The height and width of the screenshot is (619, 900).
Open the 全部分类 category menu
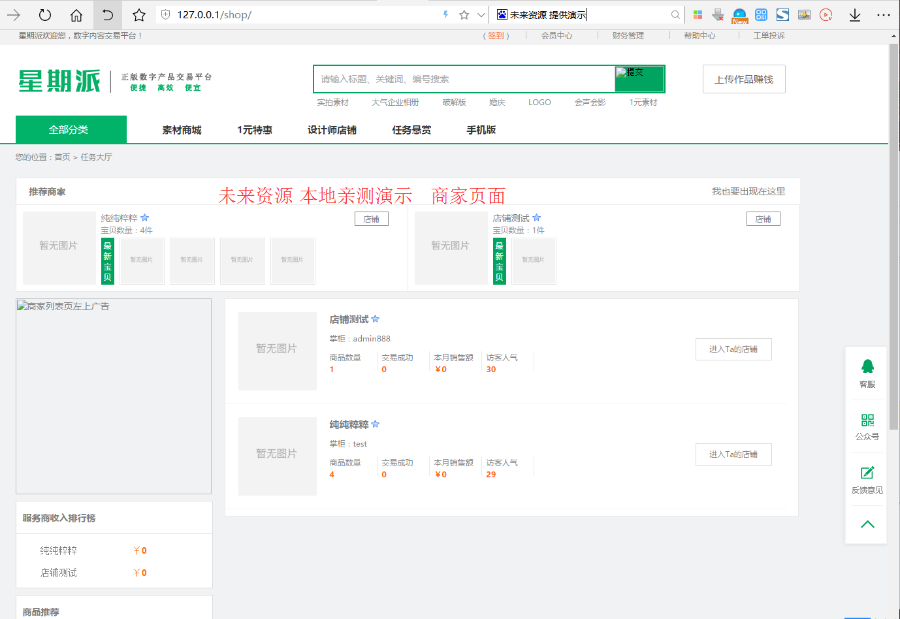(x=70, y=130)
